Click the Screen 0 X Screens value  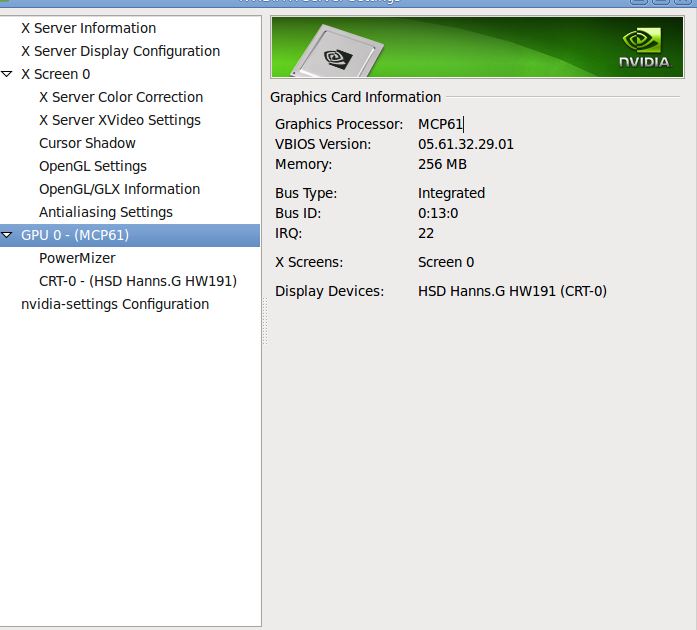(x=446, y=262)
